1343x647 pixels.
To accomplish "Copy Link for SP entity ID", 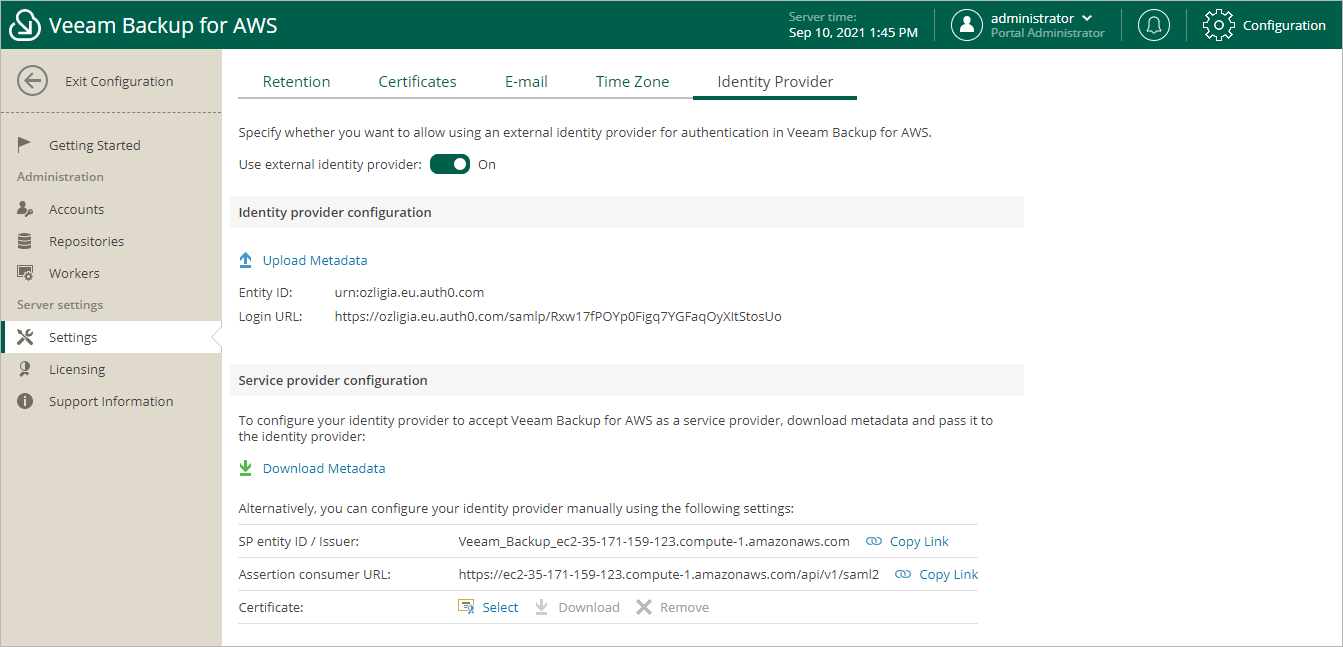I will point(919,541).
